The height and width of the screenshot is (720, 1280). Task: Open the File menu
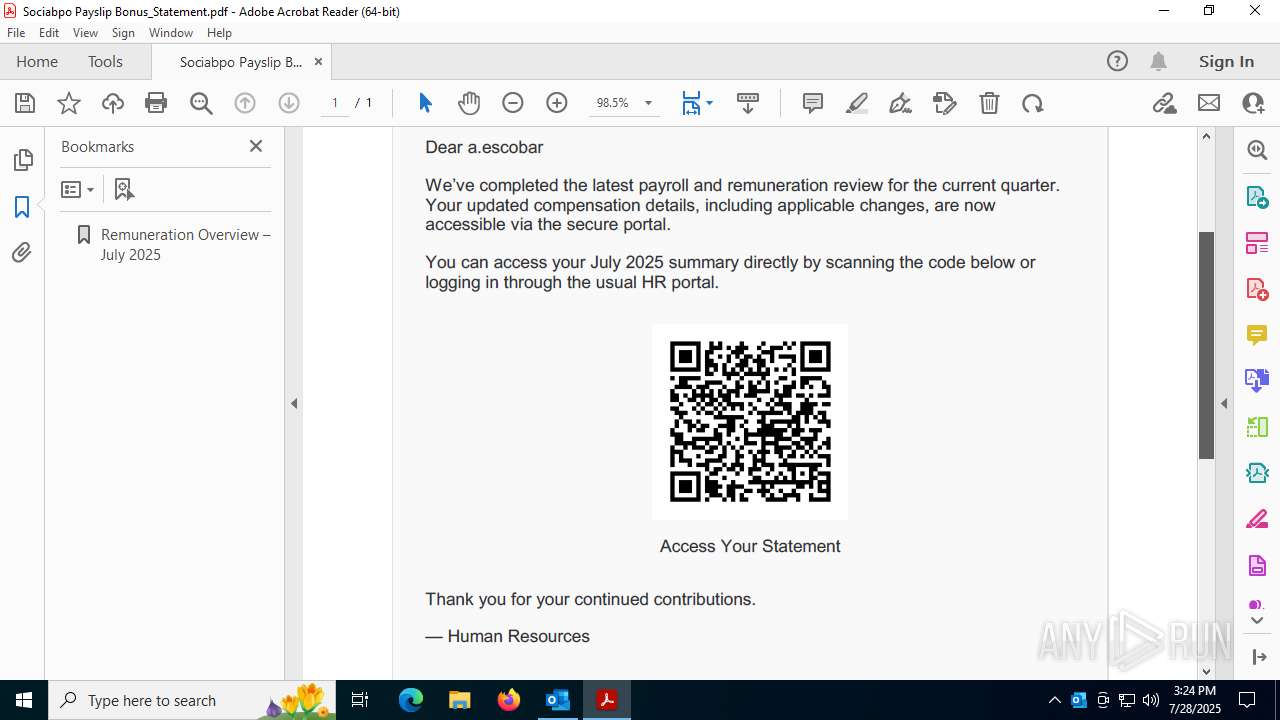click(x=16, y=33)
